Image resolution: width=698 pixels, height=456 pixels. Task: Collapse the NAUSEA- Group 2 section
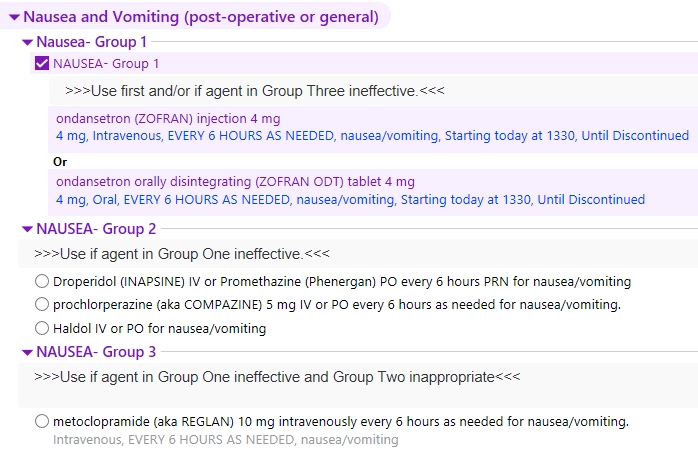27,229
